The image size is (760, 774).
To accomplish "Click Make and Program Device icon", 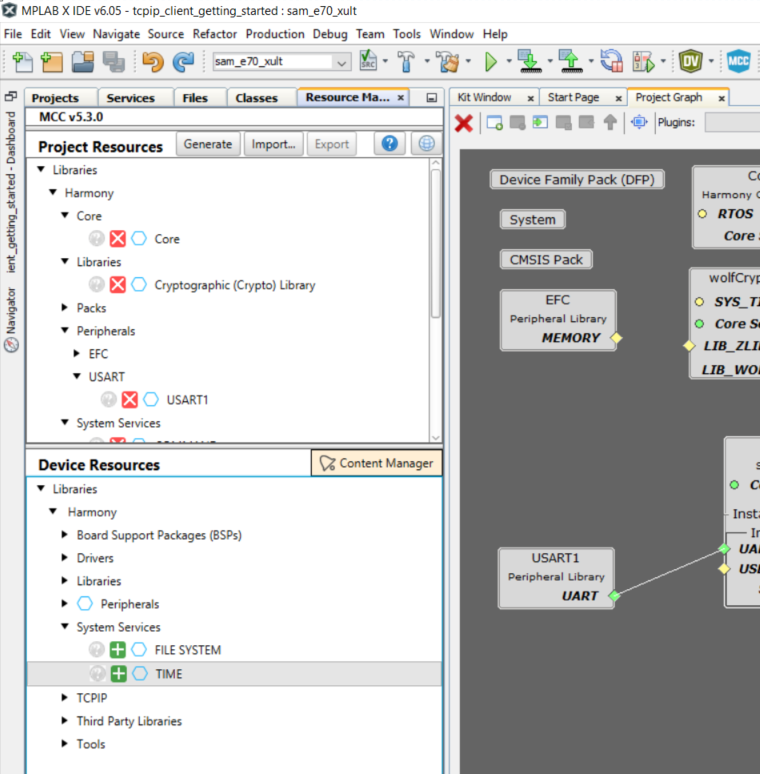I will (x=530, y=61).
